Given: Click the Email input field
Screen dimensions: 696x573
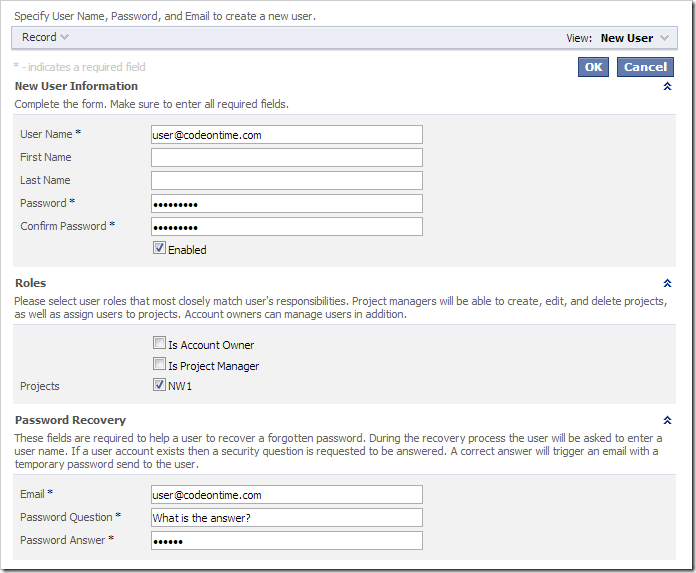Looking at the screenshot, I should (286, 495).
